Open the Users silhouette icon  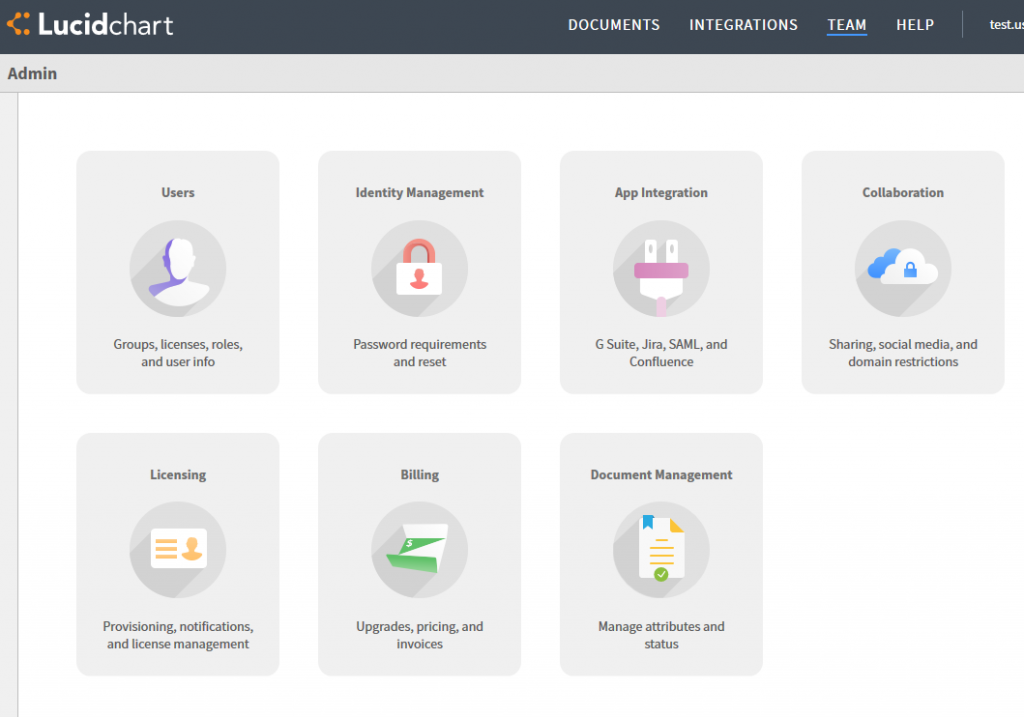[x=178, y=268]
